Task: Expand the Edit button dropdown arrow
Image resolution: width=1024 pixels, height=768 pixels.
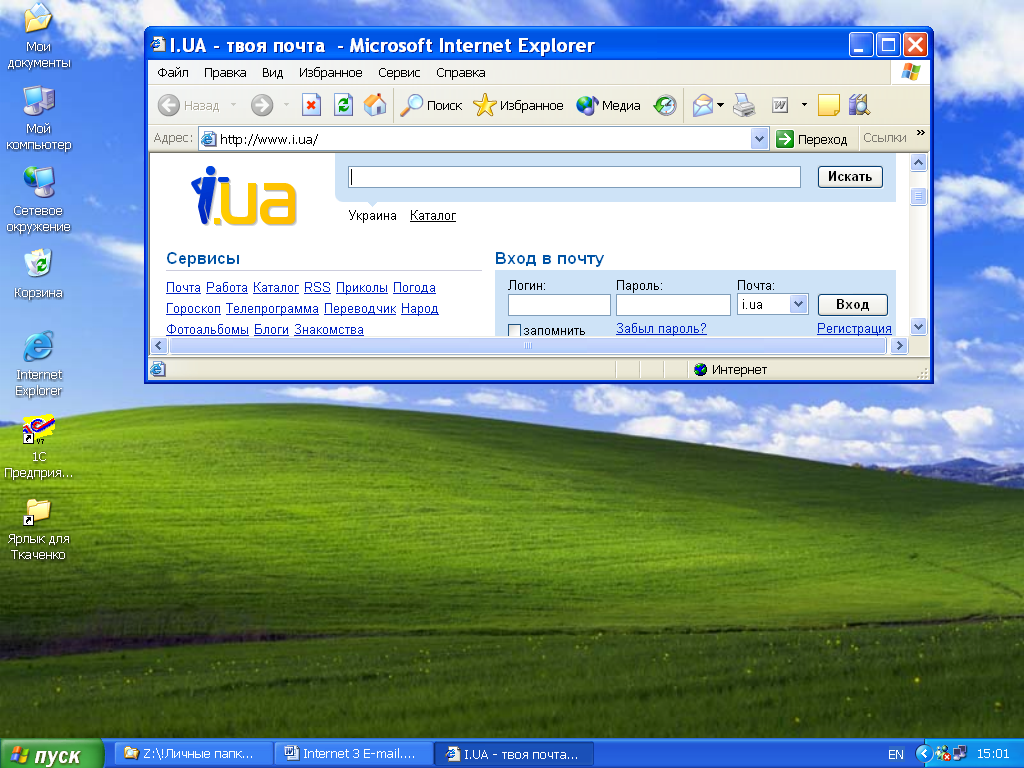Action: pos(804,105)
